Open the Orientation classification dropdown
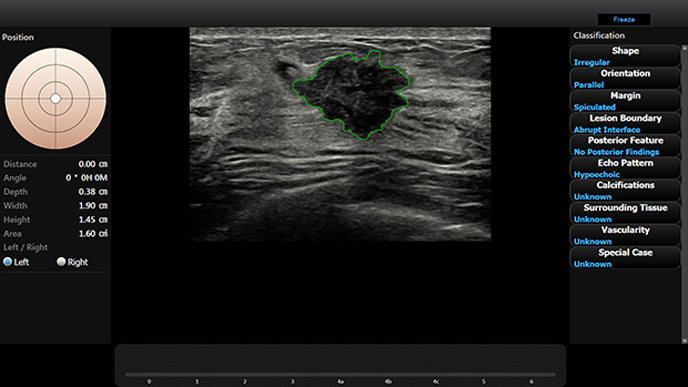688x387 pixels. [x=625, y=78]
